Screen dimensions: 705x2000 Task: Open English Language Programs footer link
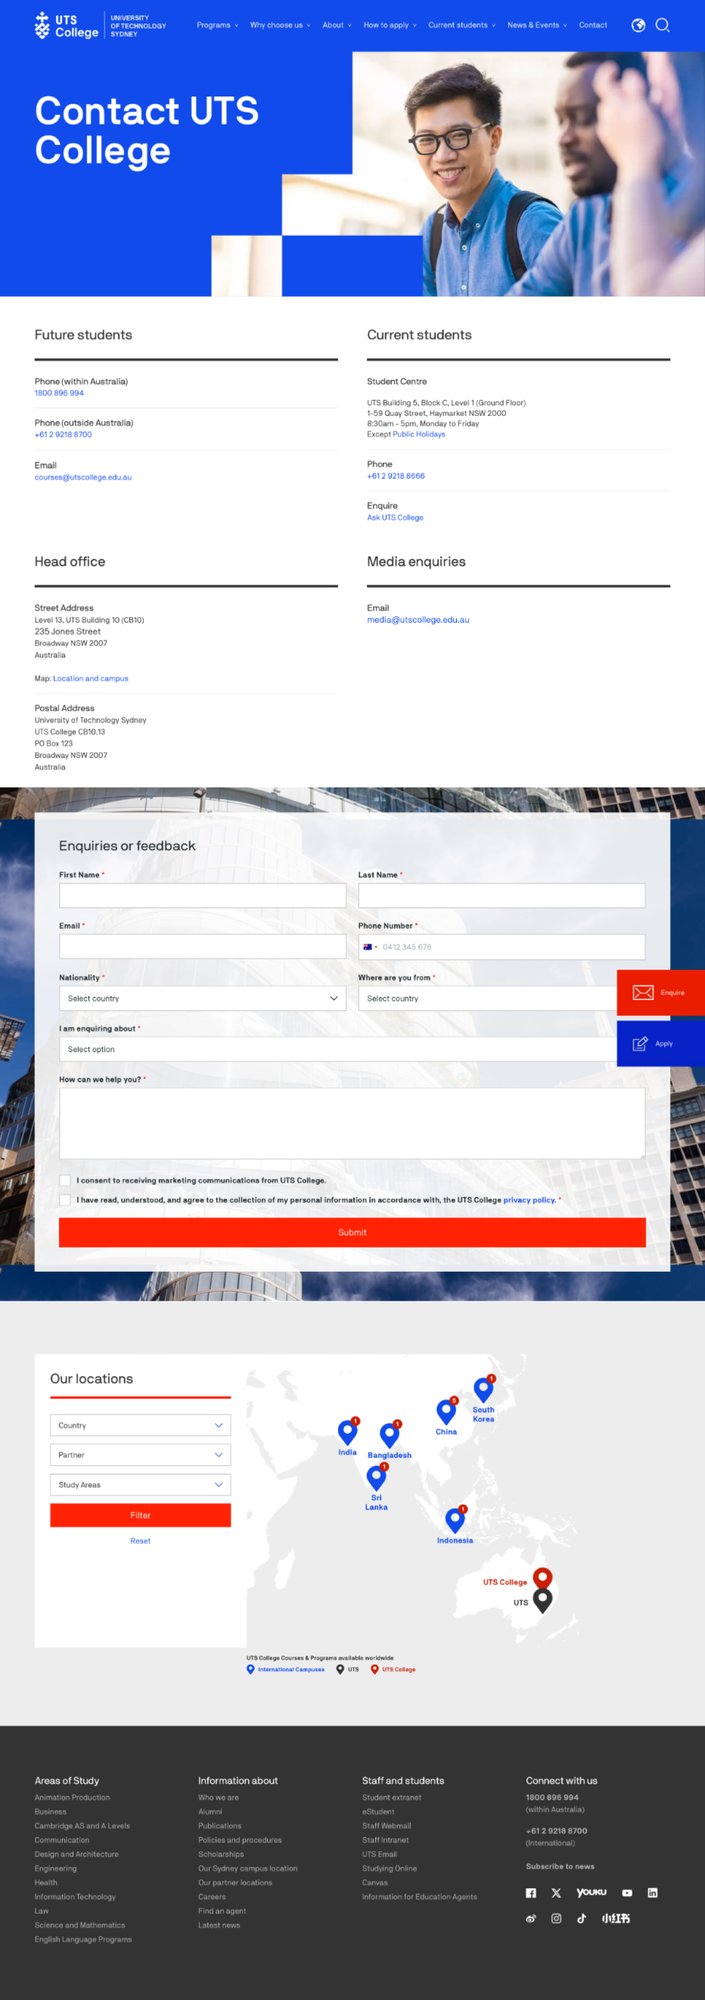point(83,1939)
